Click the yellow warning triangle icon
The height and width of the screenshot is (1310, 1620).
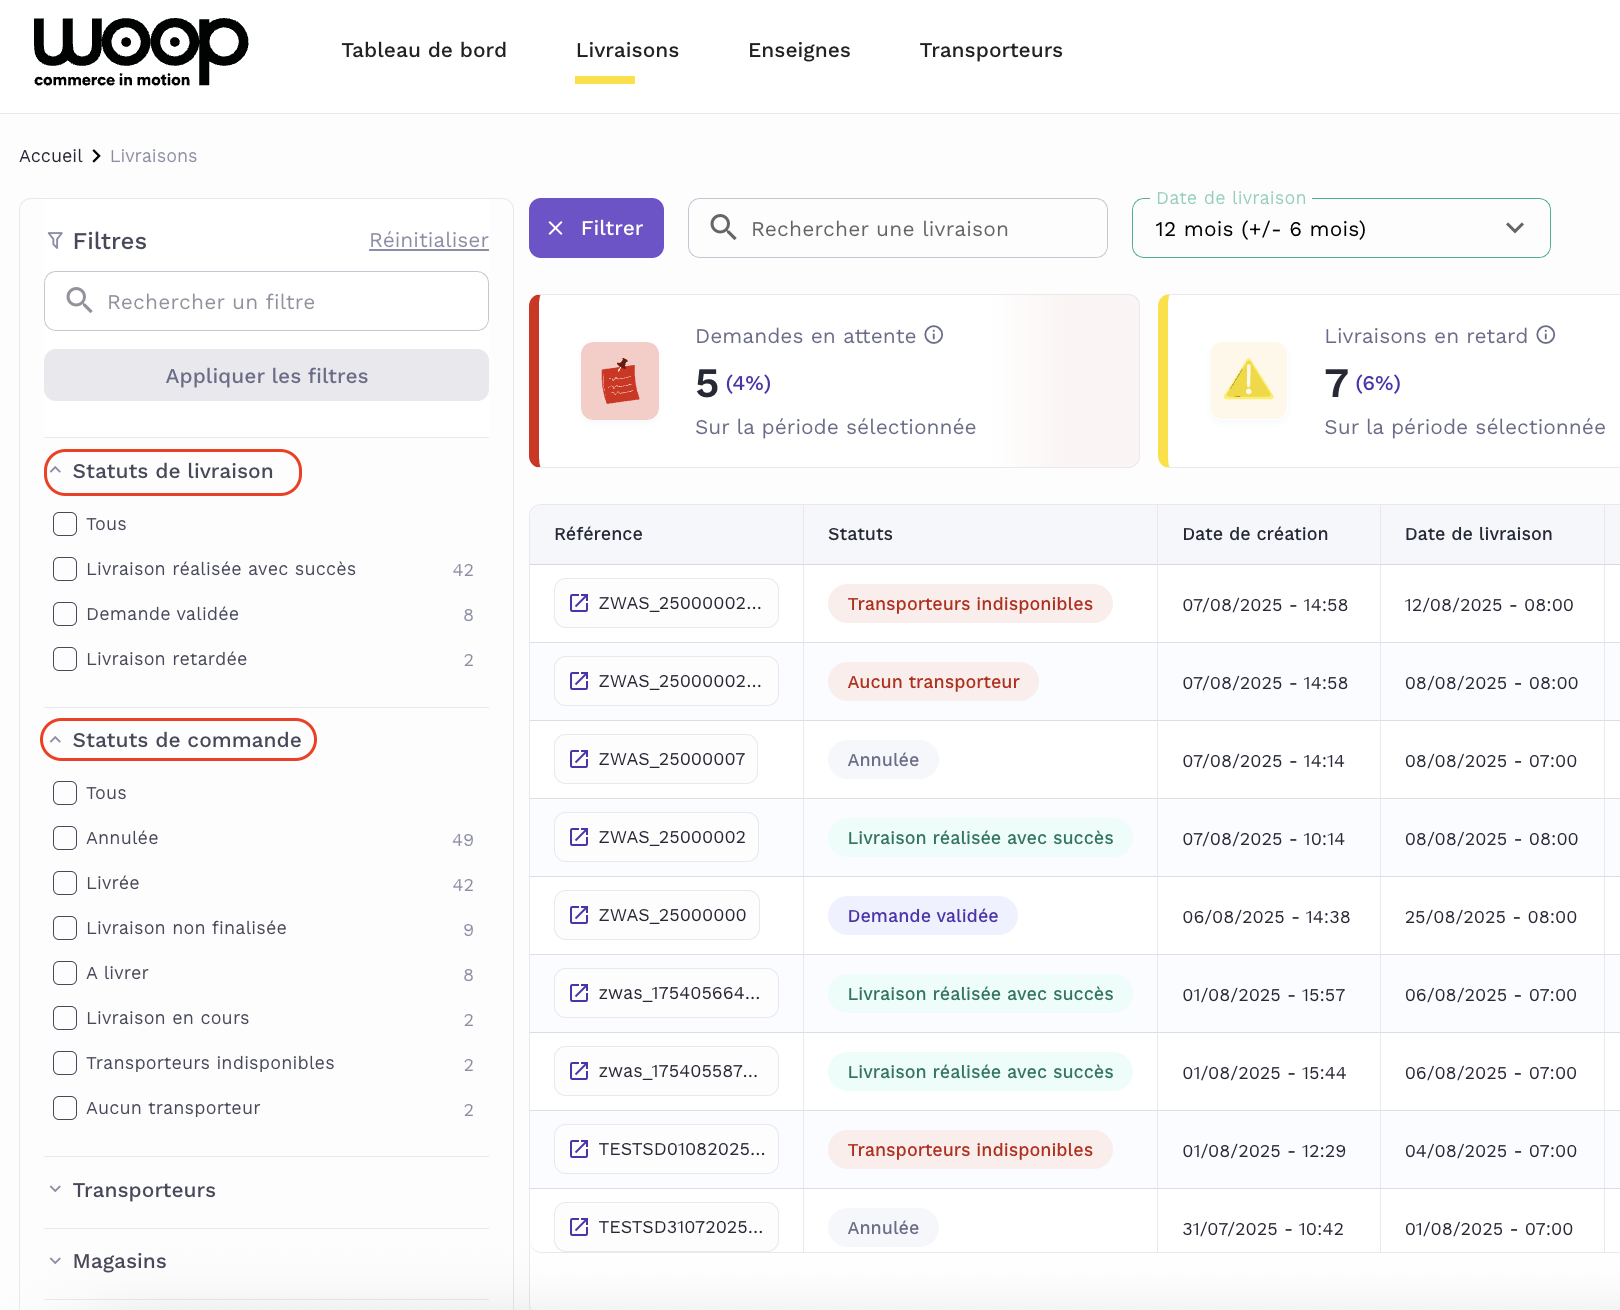1248,381
